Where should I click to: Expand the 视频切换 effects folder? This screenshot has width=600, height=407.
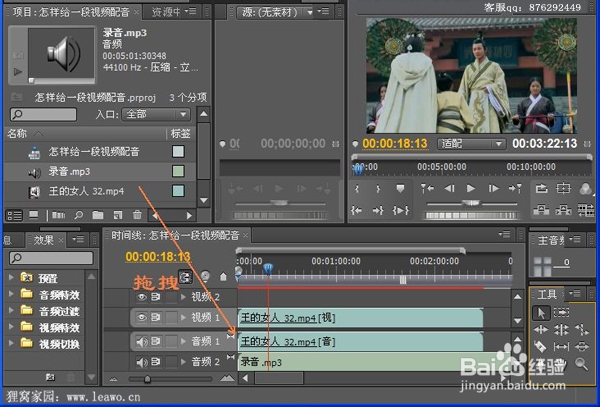click(x=11, y=343)
